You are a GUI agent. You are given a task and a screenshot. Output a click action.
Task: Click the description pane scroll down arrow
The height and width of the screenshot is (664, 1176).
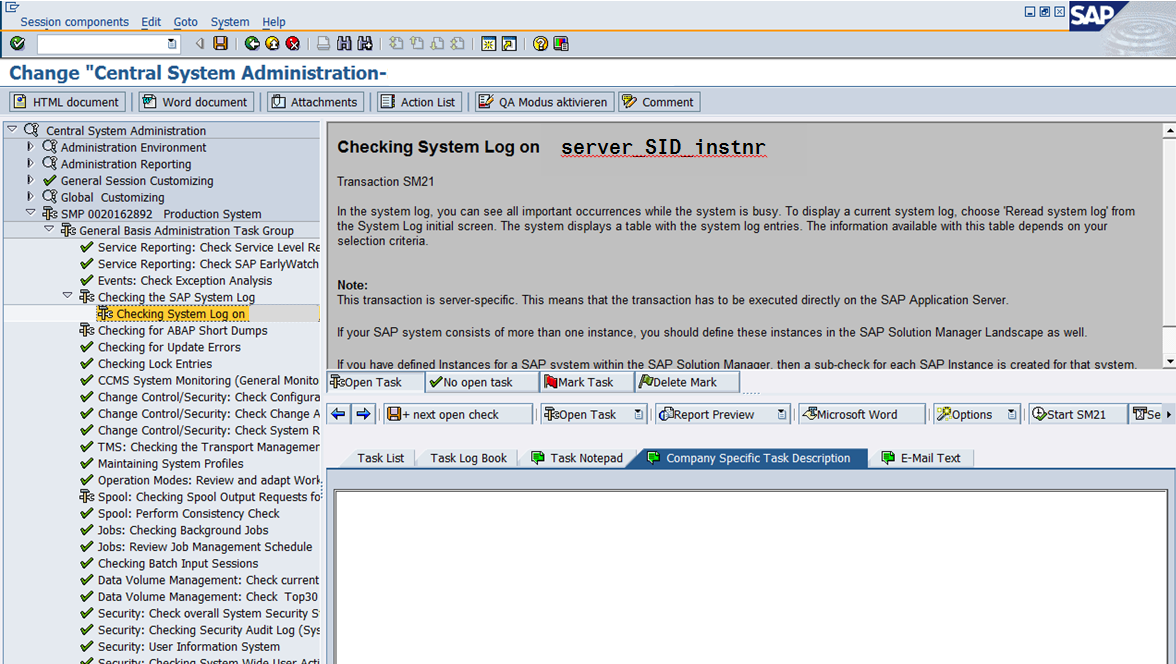pyautogui.click(x=1169, y=362)
